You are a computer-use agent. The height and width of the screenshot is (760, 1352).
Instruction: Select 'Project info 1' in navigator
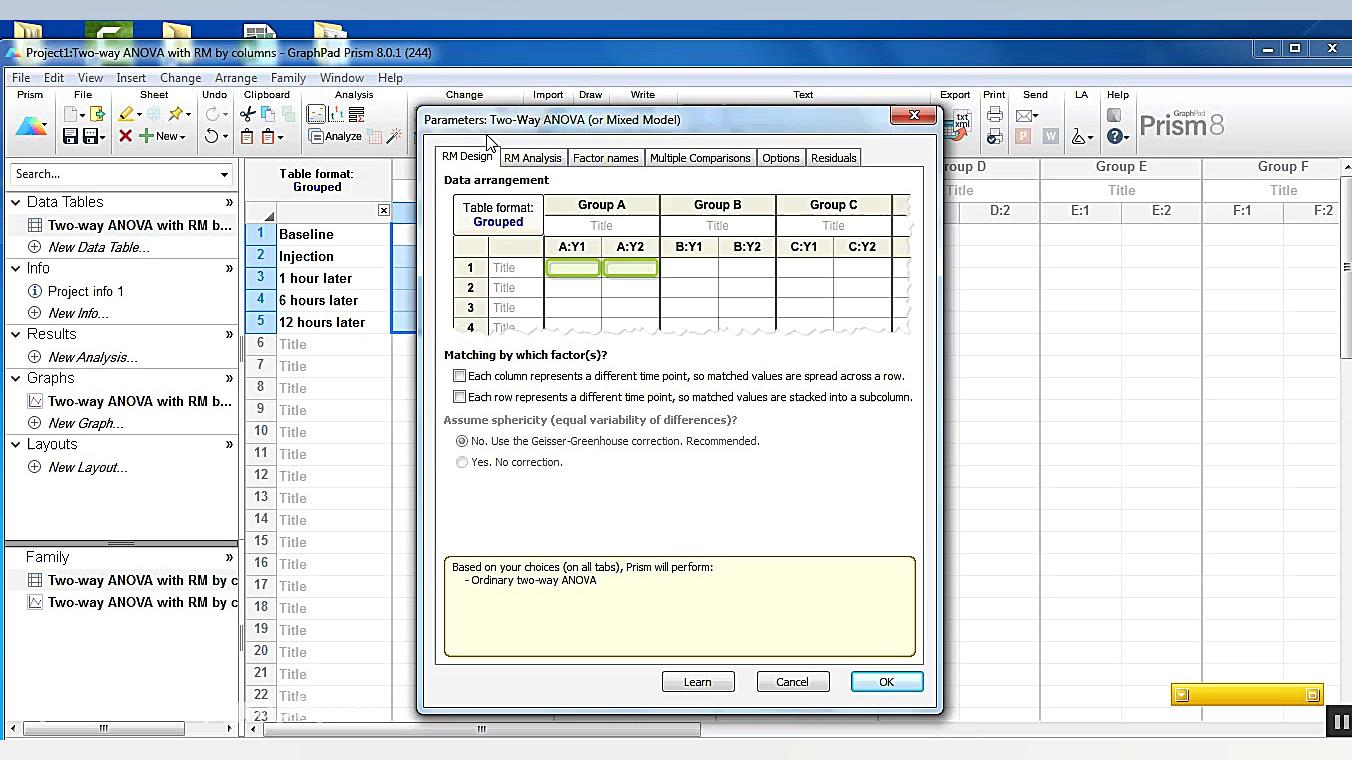point(86,291)
